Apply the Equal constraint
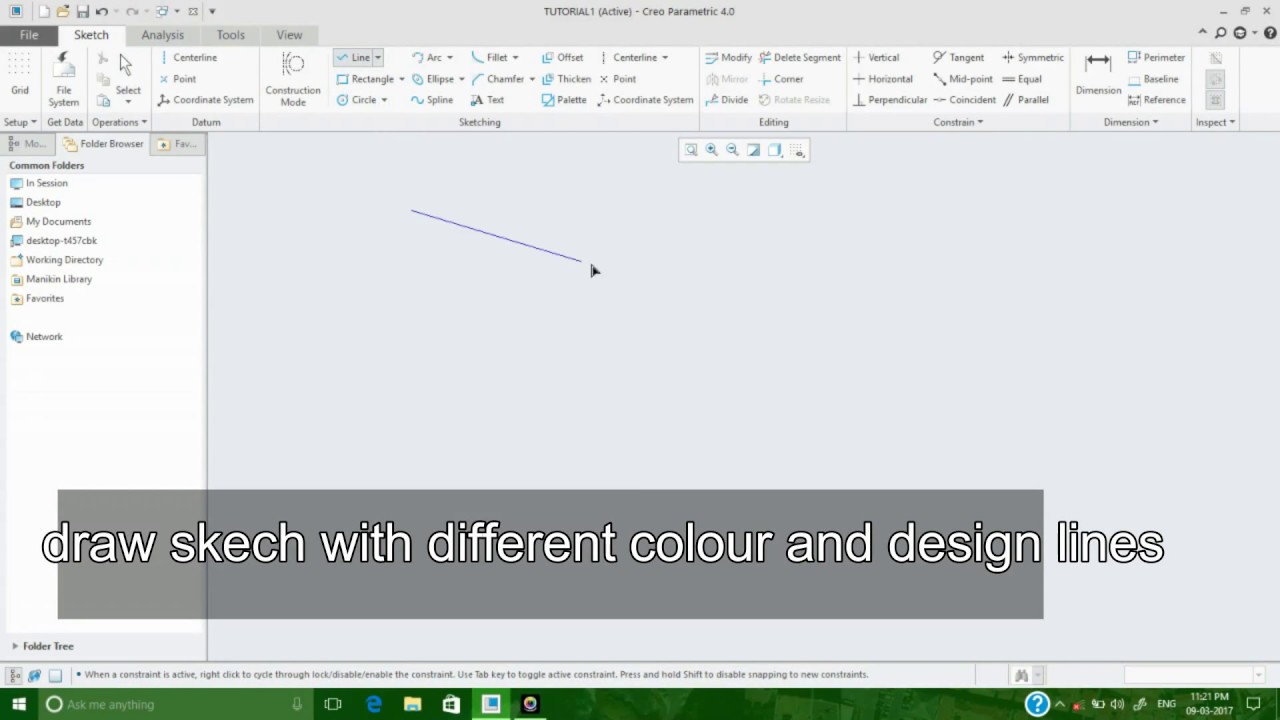This screenshot has width=1280, height=720. click(1022, 79)
